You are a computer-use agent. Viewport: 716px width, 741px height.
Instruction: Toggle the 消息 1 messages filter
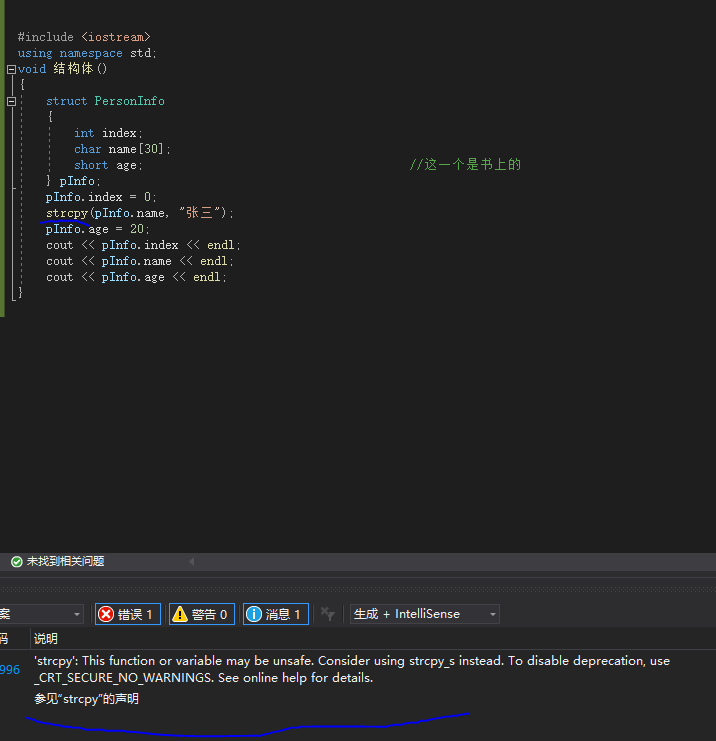tap(276, 614)
